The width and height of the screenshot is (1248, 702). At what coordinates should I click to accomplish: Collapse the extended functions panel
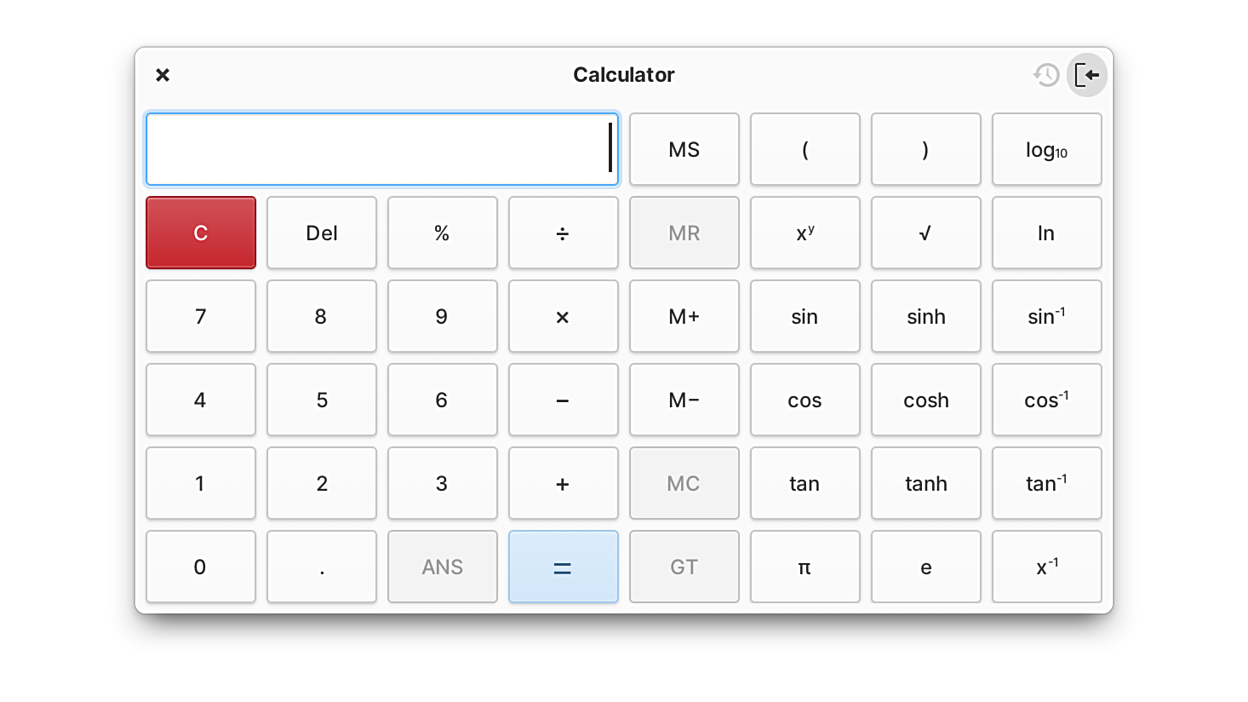1087,75
